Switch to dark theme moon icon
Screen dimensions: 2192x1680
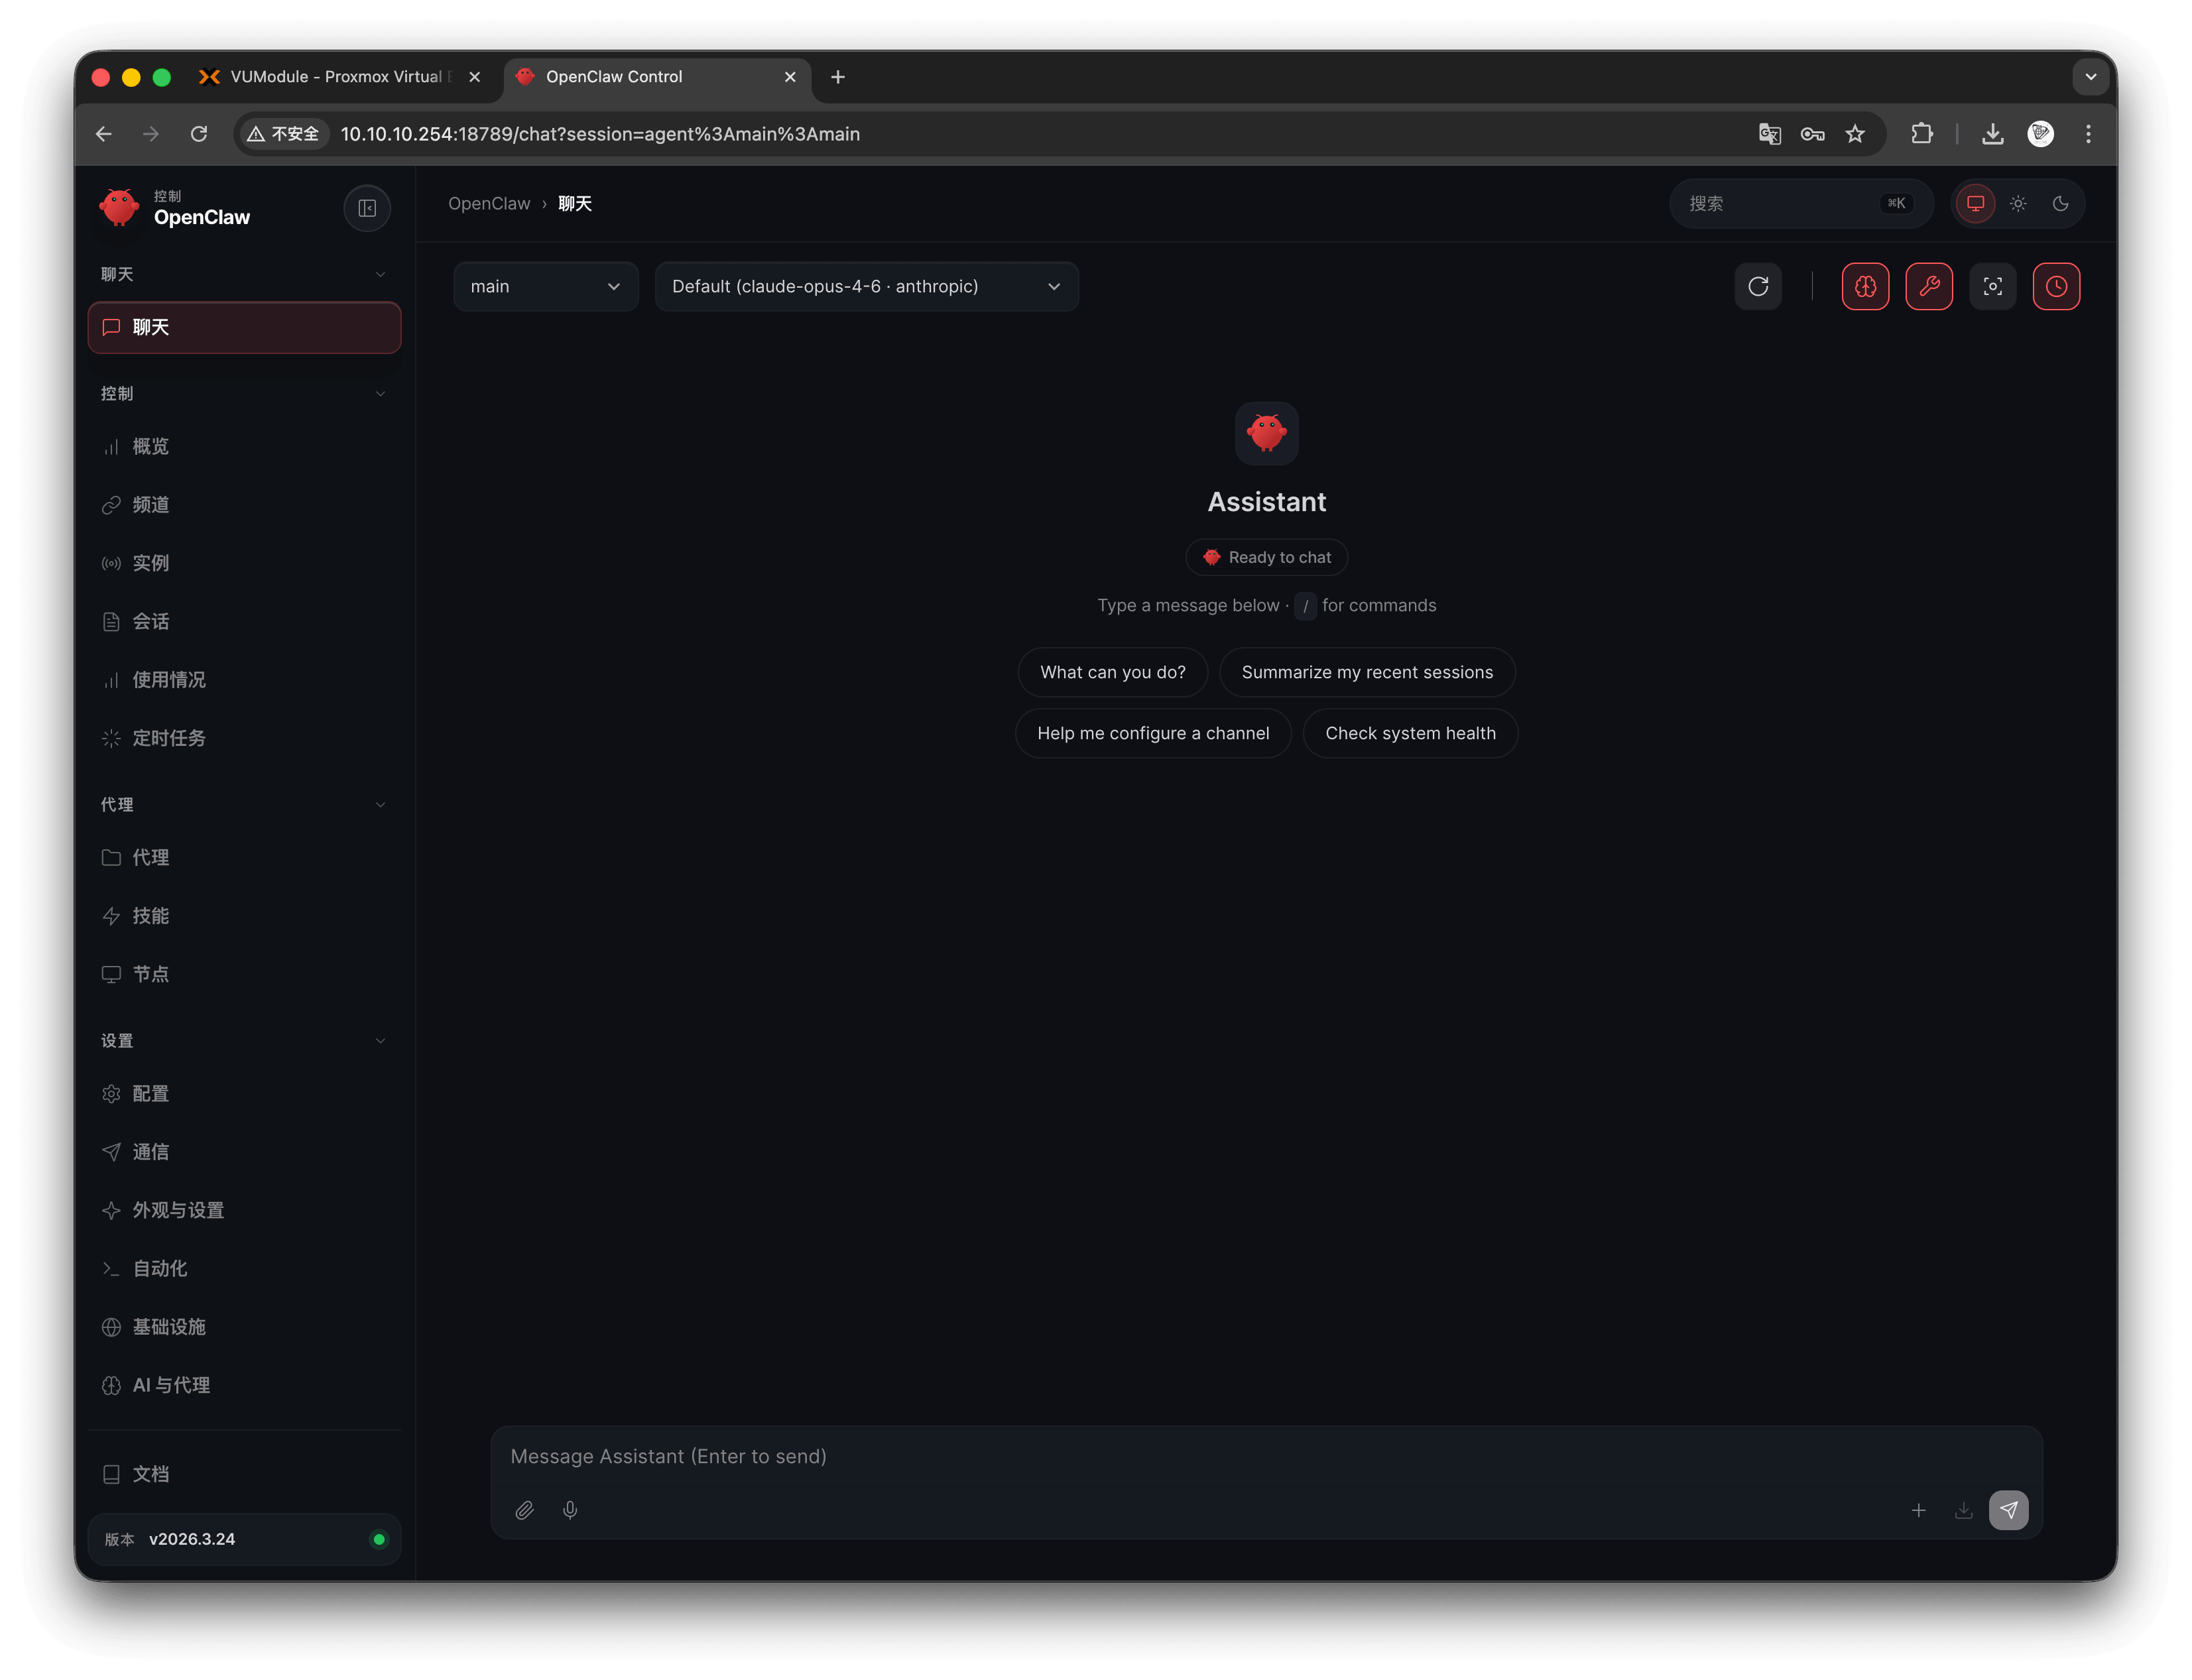(2060, 204)
